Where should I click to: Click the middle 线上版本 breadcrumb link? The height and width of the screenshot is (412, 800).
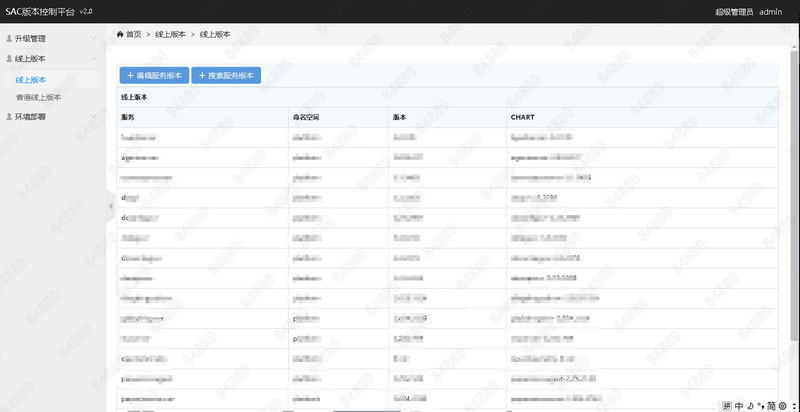170,34
